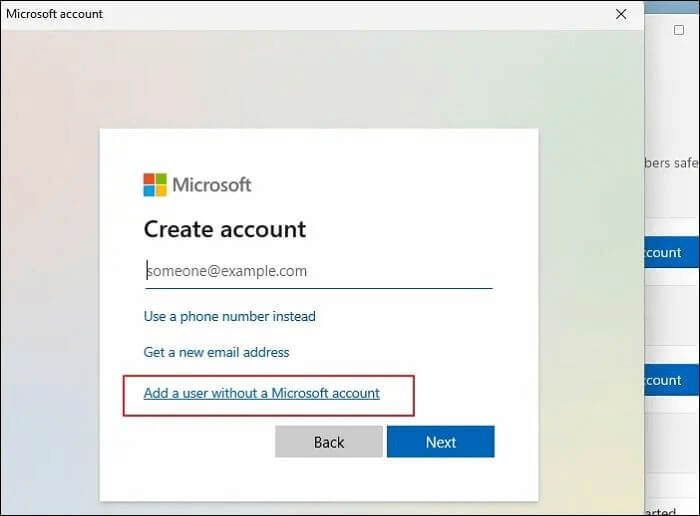Click the Microsoft logo

[x=197, y=185]
